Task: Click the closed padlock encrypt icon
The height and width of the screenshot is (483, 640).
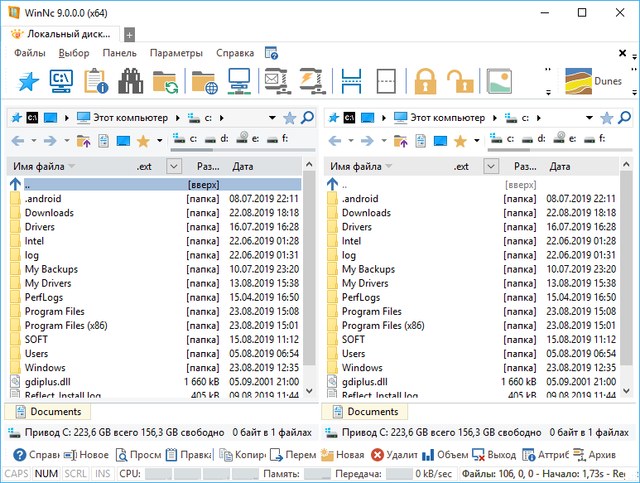Action: 425,80
